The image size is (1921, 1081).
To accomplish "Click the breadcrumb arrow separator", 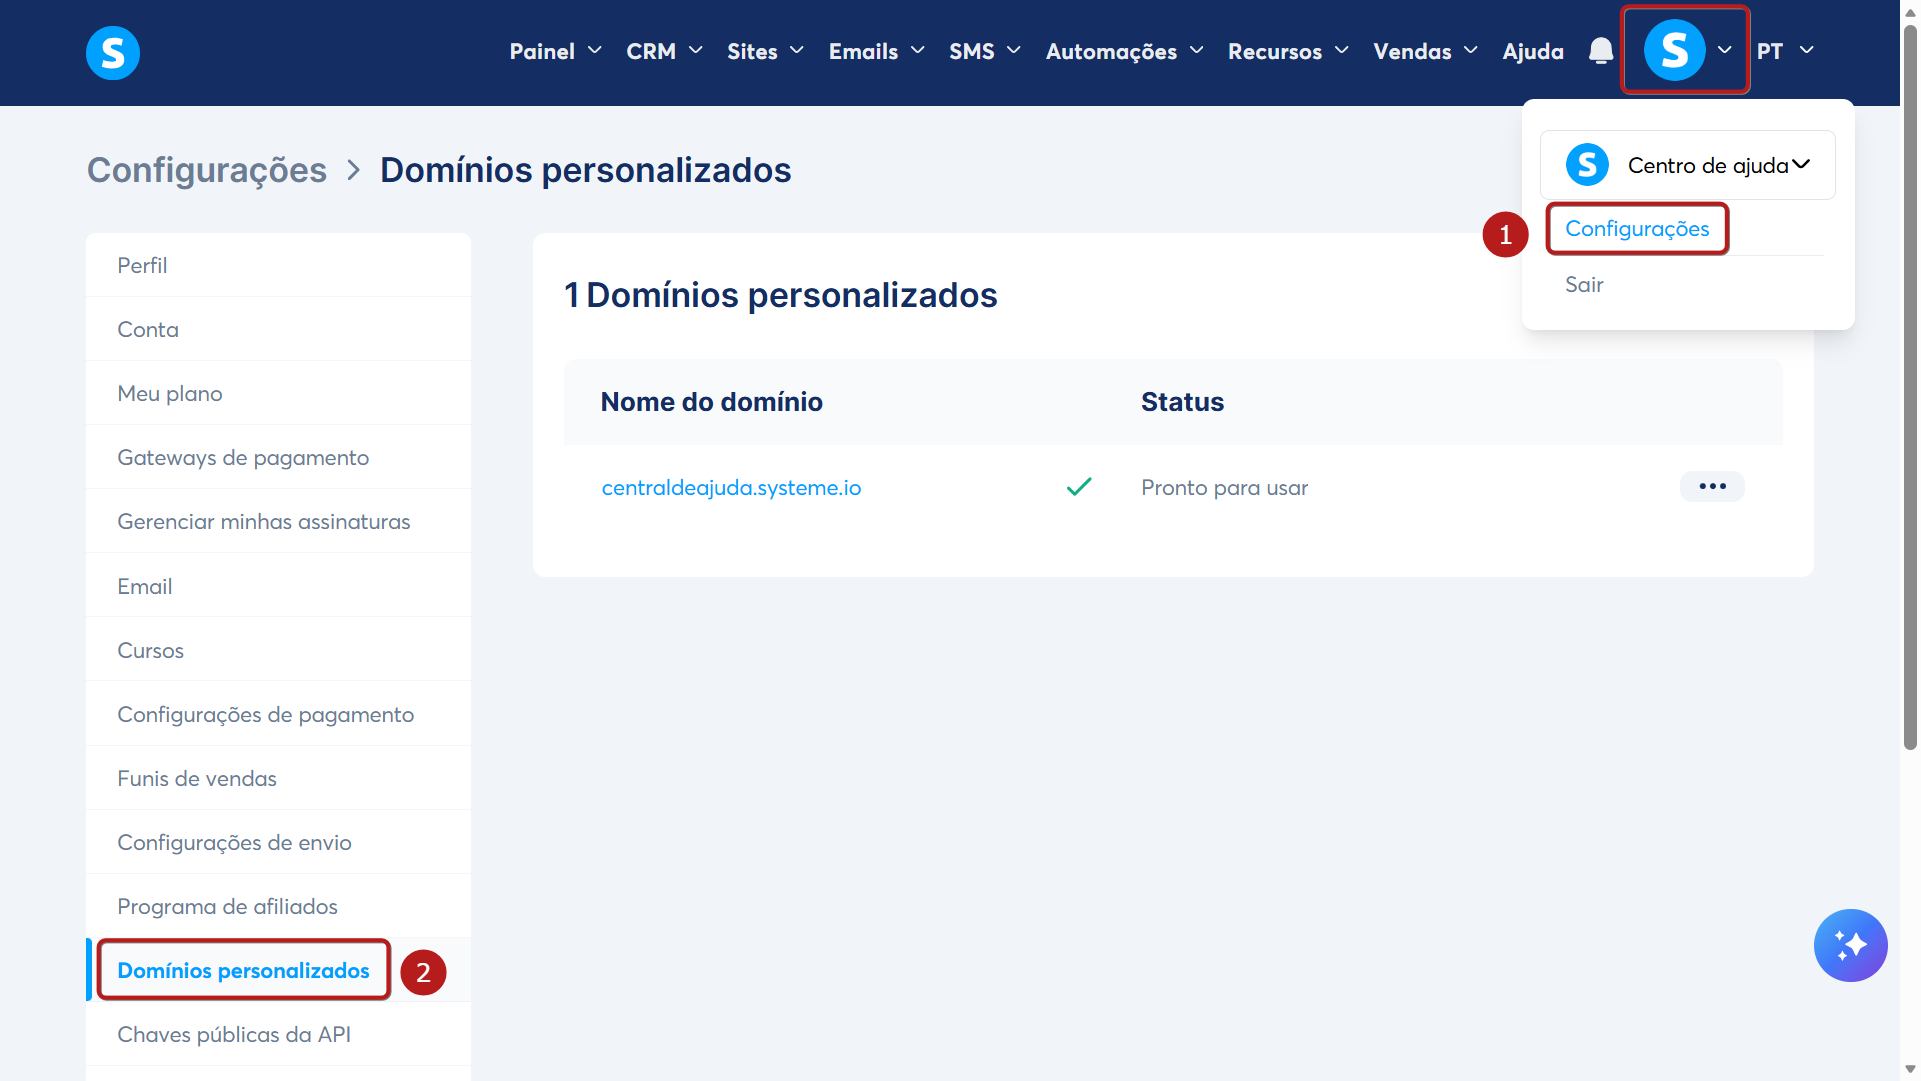I will point(353,170).
